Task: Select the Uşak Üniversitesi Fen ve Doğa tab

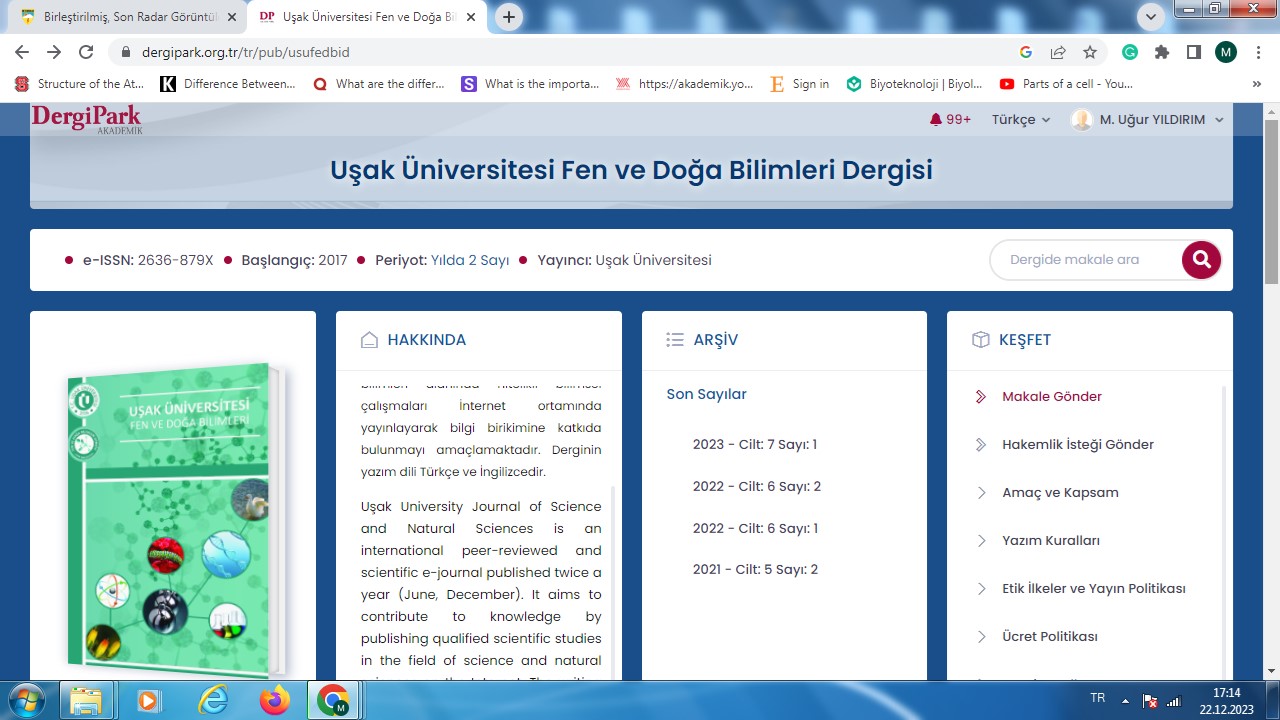Action: click(x=366, y=17)
